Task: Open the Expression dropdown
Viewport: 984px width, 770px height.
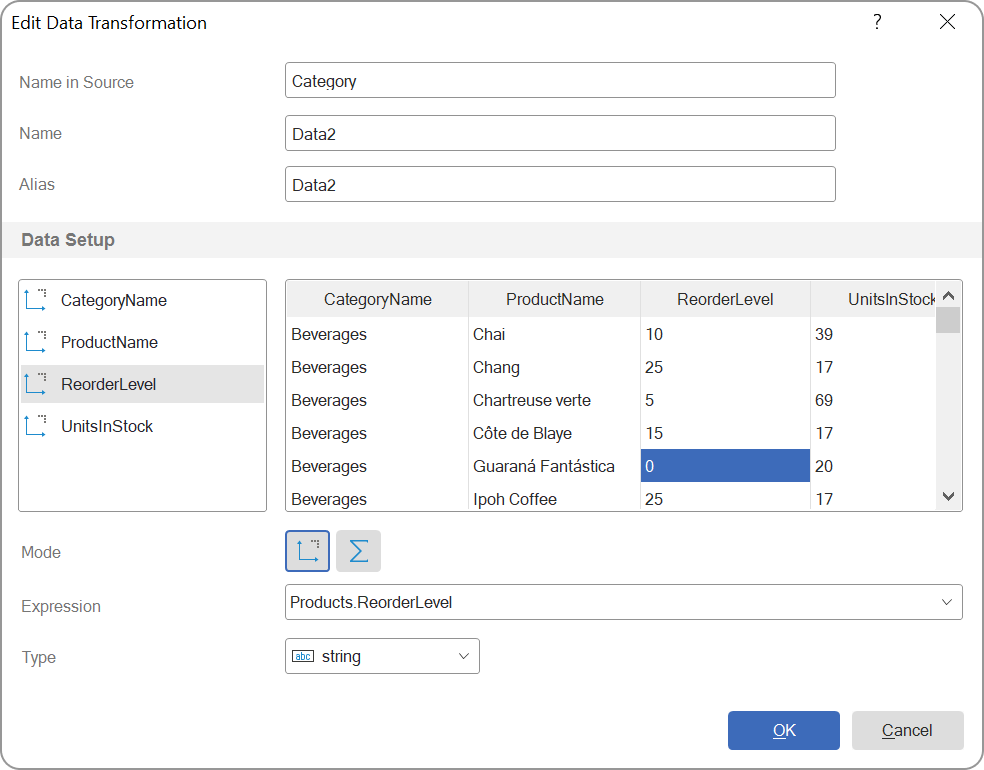Action: tap(947, 602)
